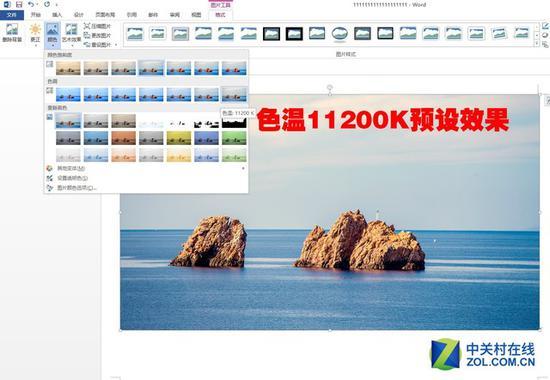Click the Save icon in quick access toolbar
This screenshot has width=550, height=380.
[19, 5]
